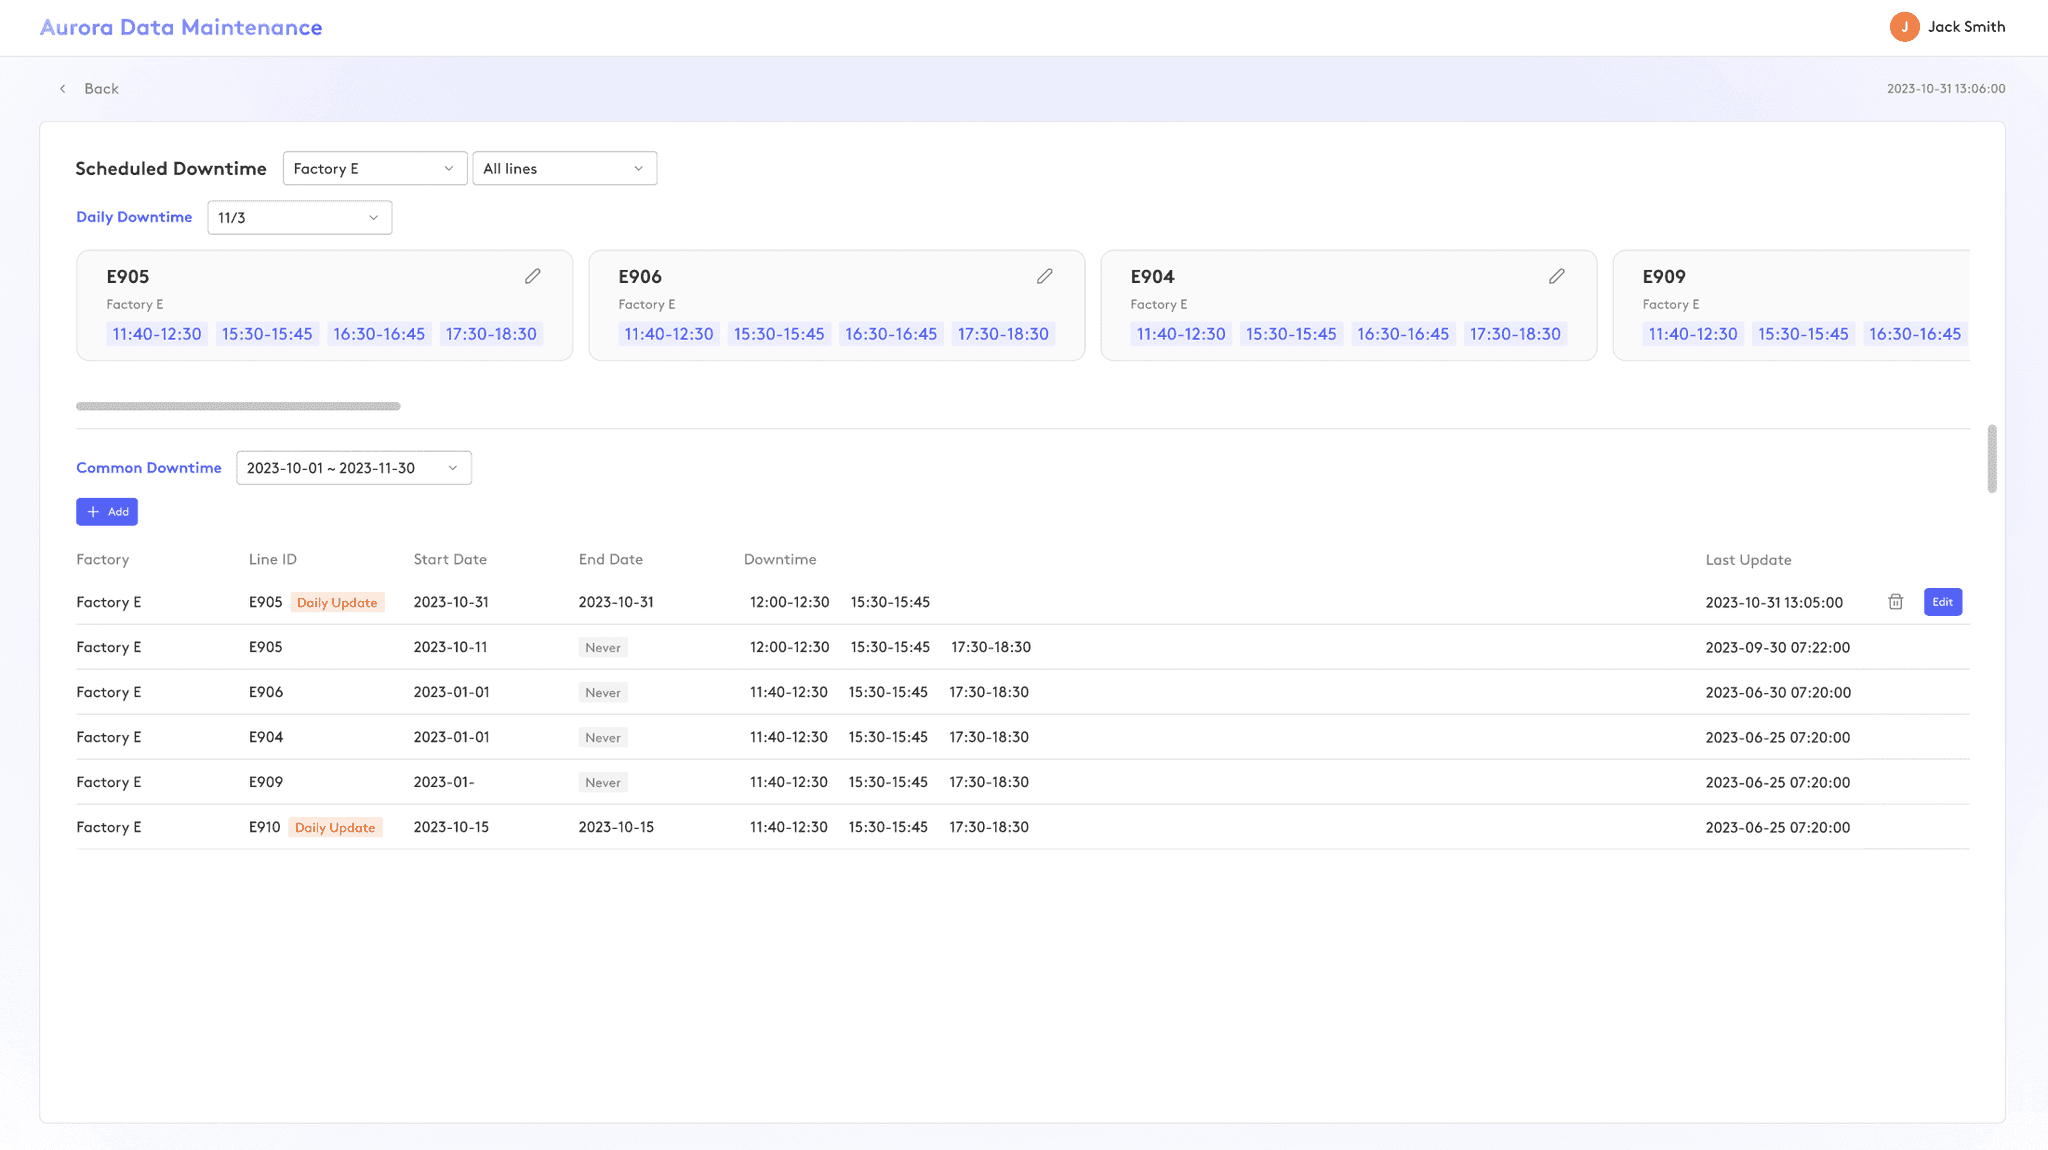Click the Line ID column header
Screen dimensions: 2048x1150
[272, 560]
